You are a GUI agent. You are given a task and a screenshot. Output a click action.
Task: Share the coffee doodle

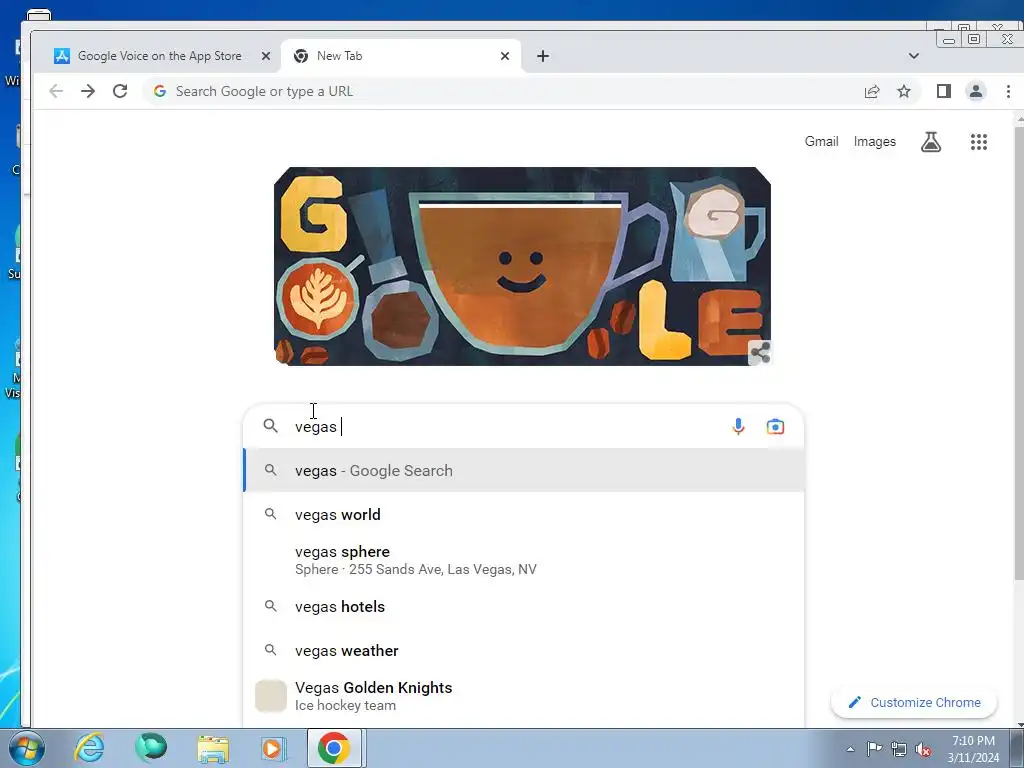coord(760,353)
